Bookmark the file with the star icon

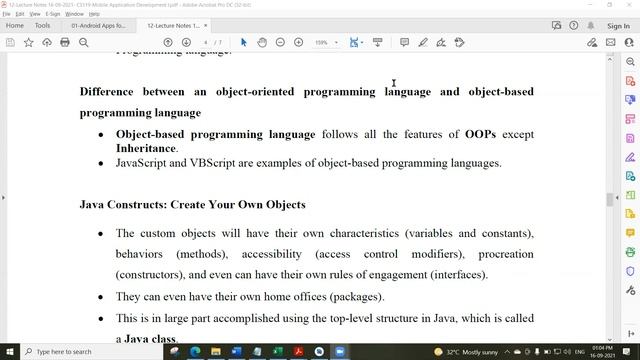click(29, 42)
